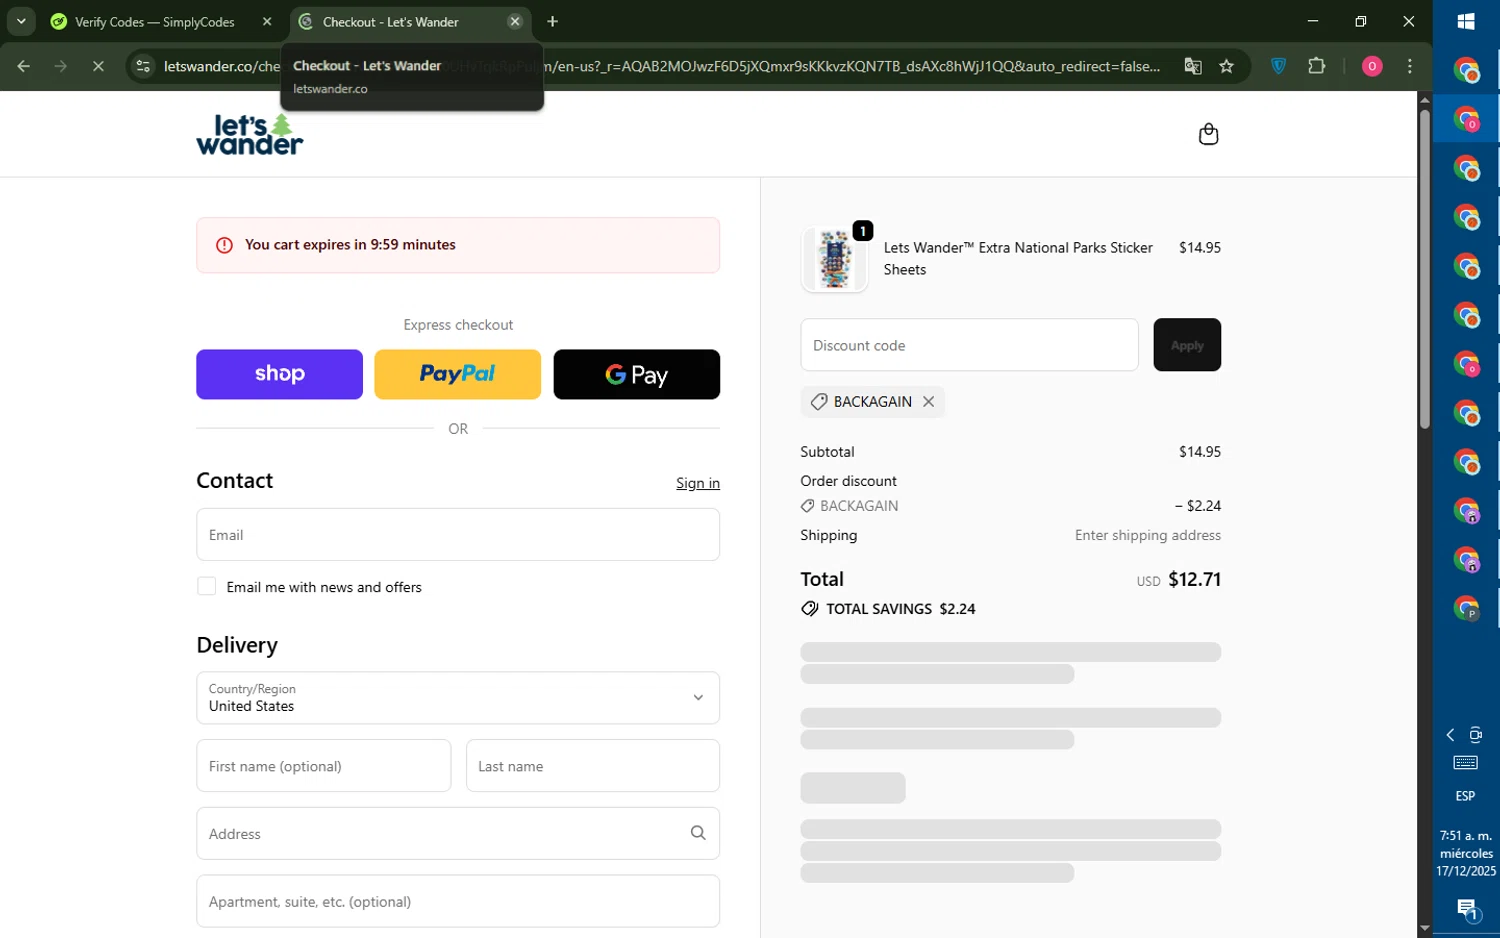The width and height of the screenshot is (1500, 938).
Task: Open the Bitwarden shield extension
Action: [x=1278, y=66]
